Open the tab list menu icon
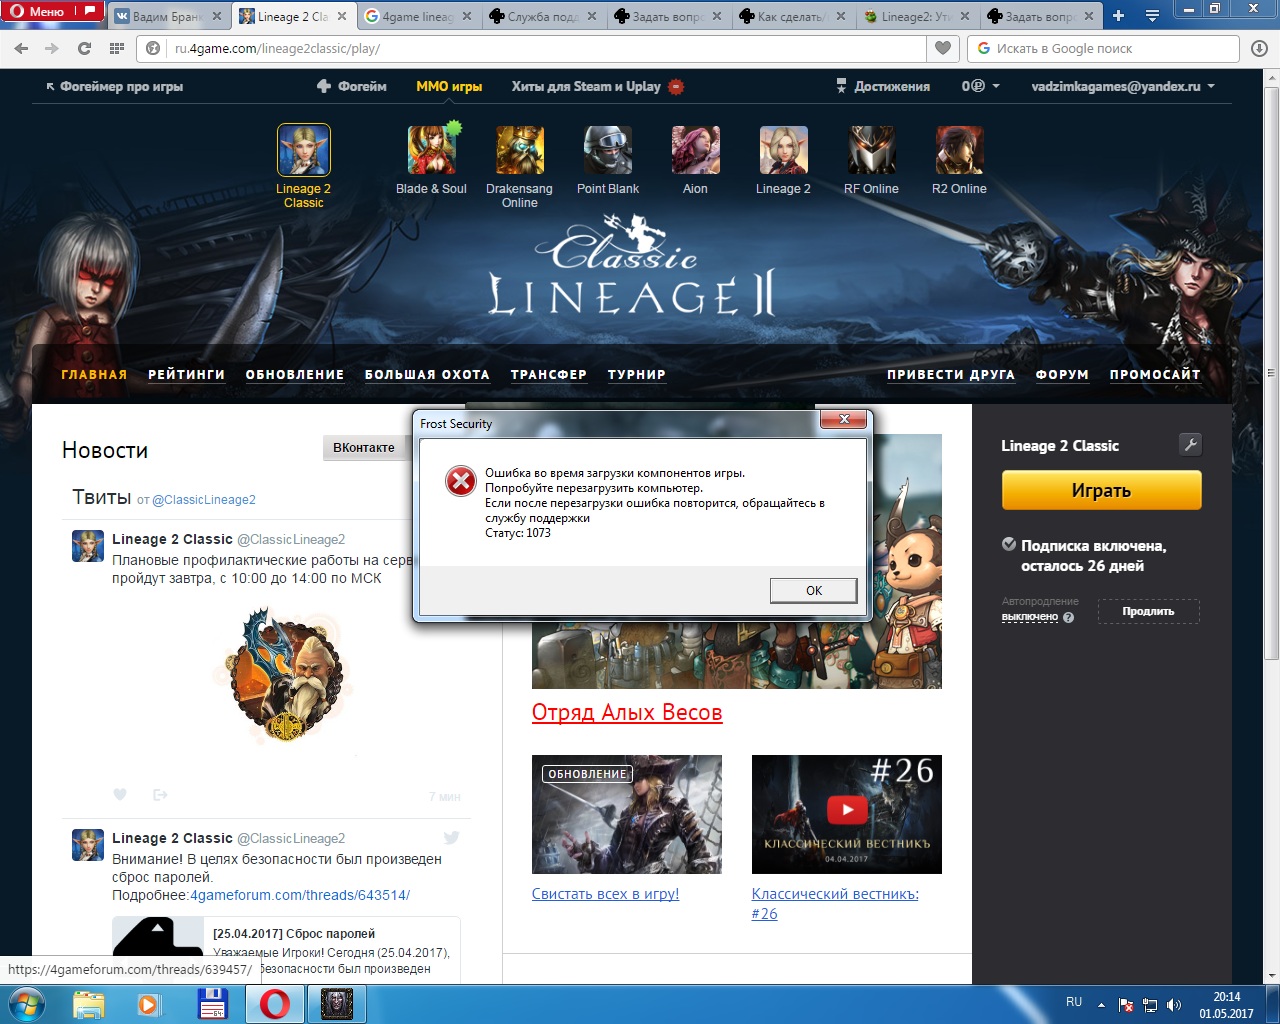 (x=1152, y=16)
